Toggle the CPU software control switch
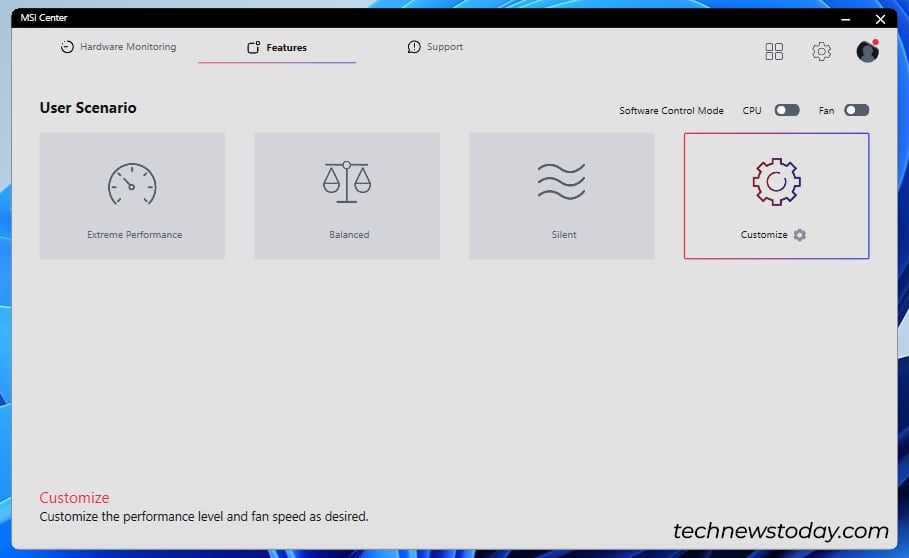The width and height of the screenshot is (909, 558). tap(787, 110)
